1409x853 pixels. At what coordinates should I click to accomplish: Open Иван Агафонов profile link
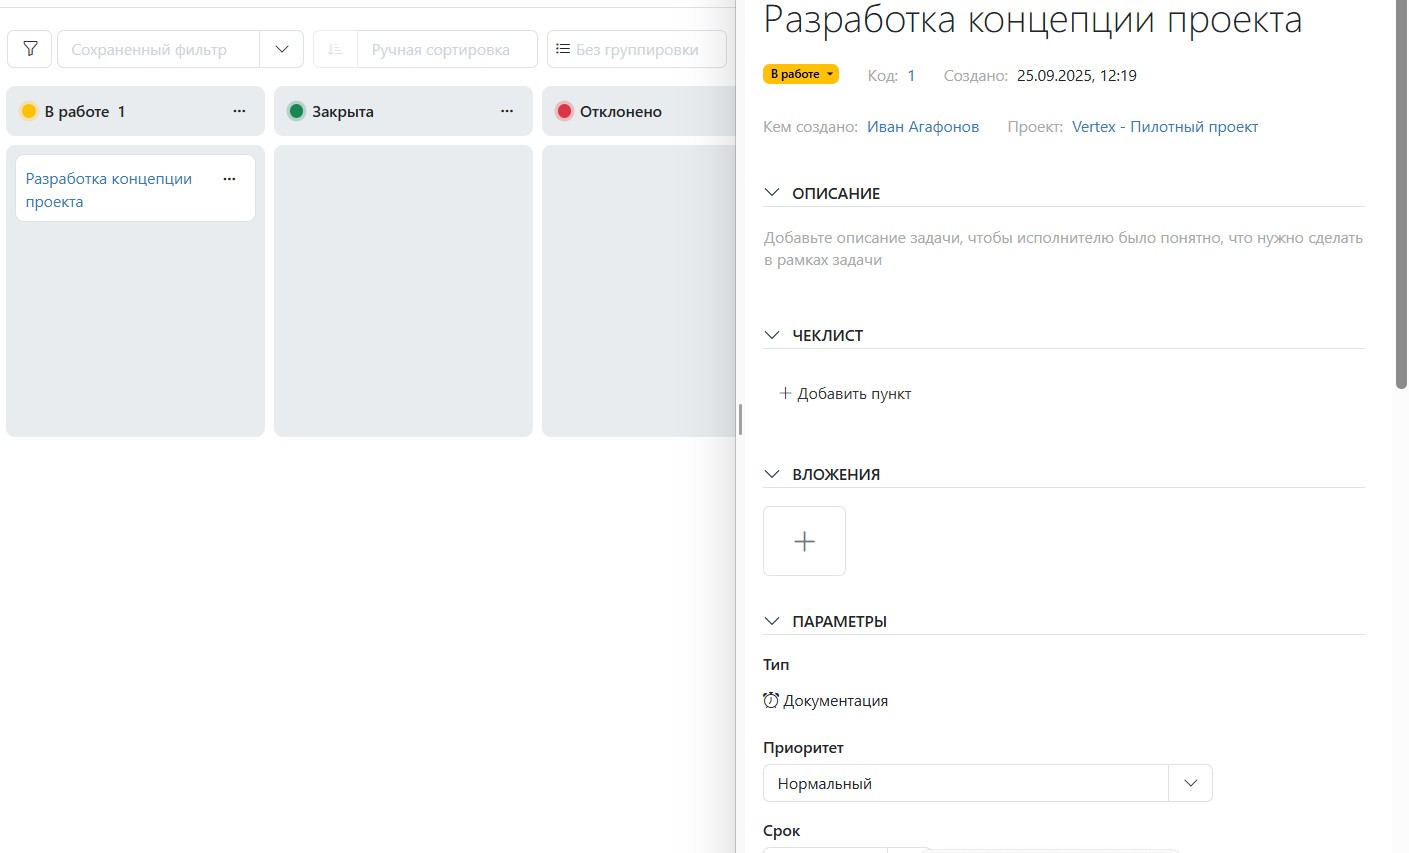(922, 127)
